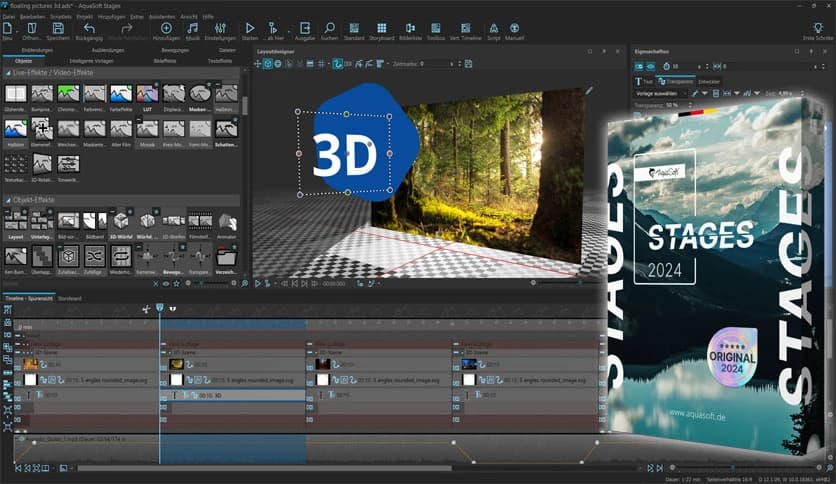The height and width of the screenshot is (484, 836).
Task: Click the scissors cut tool on timeline
Action: pos(146,309)
